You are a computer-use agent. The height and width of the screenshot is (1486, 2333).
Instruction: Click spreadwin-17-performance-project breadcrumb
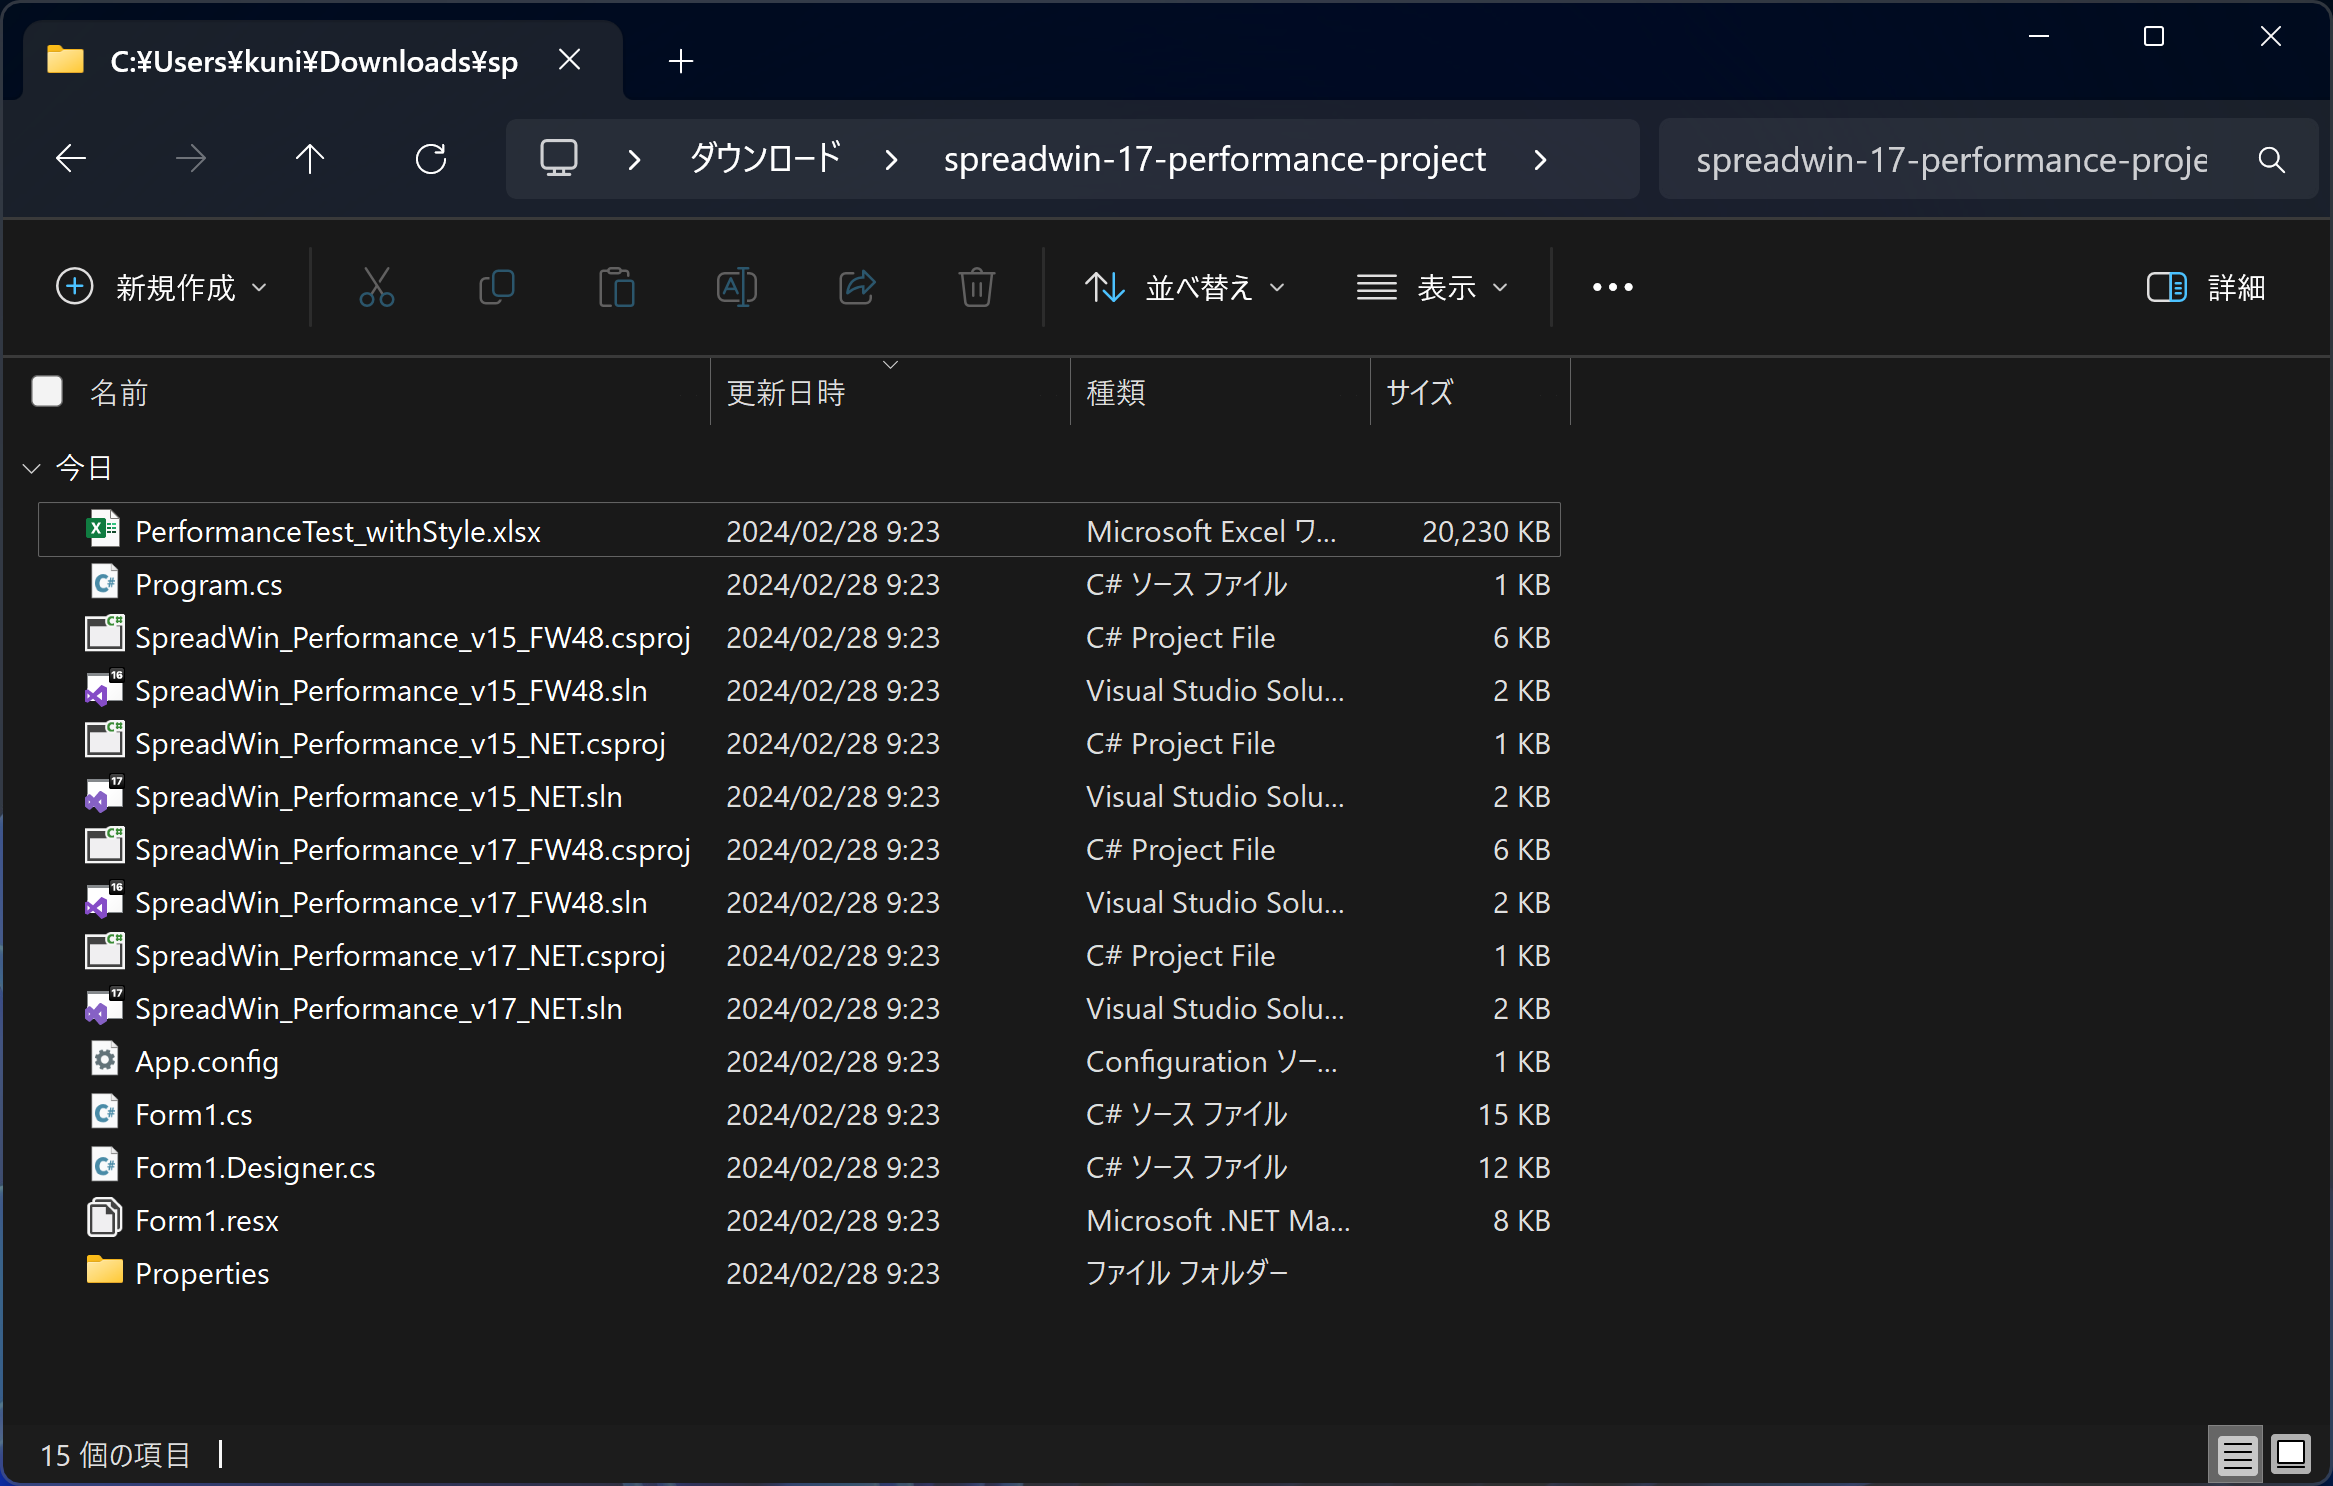coord(1215,159)
